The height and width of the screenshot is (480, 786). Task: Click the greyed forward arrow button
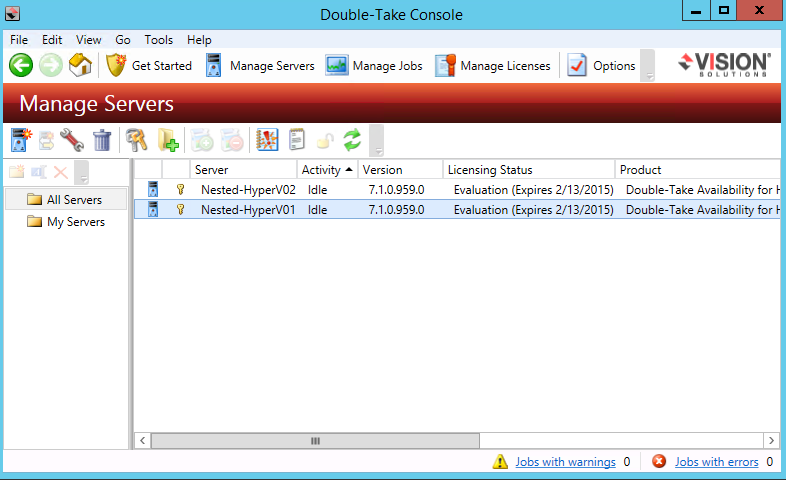tap(51, 65)
